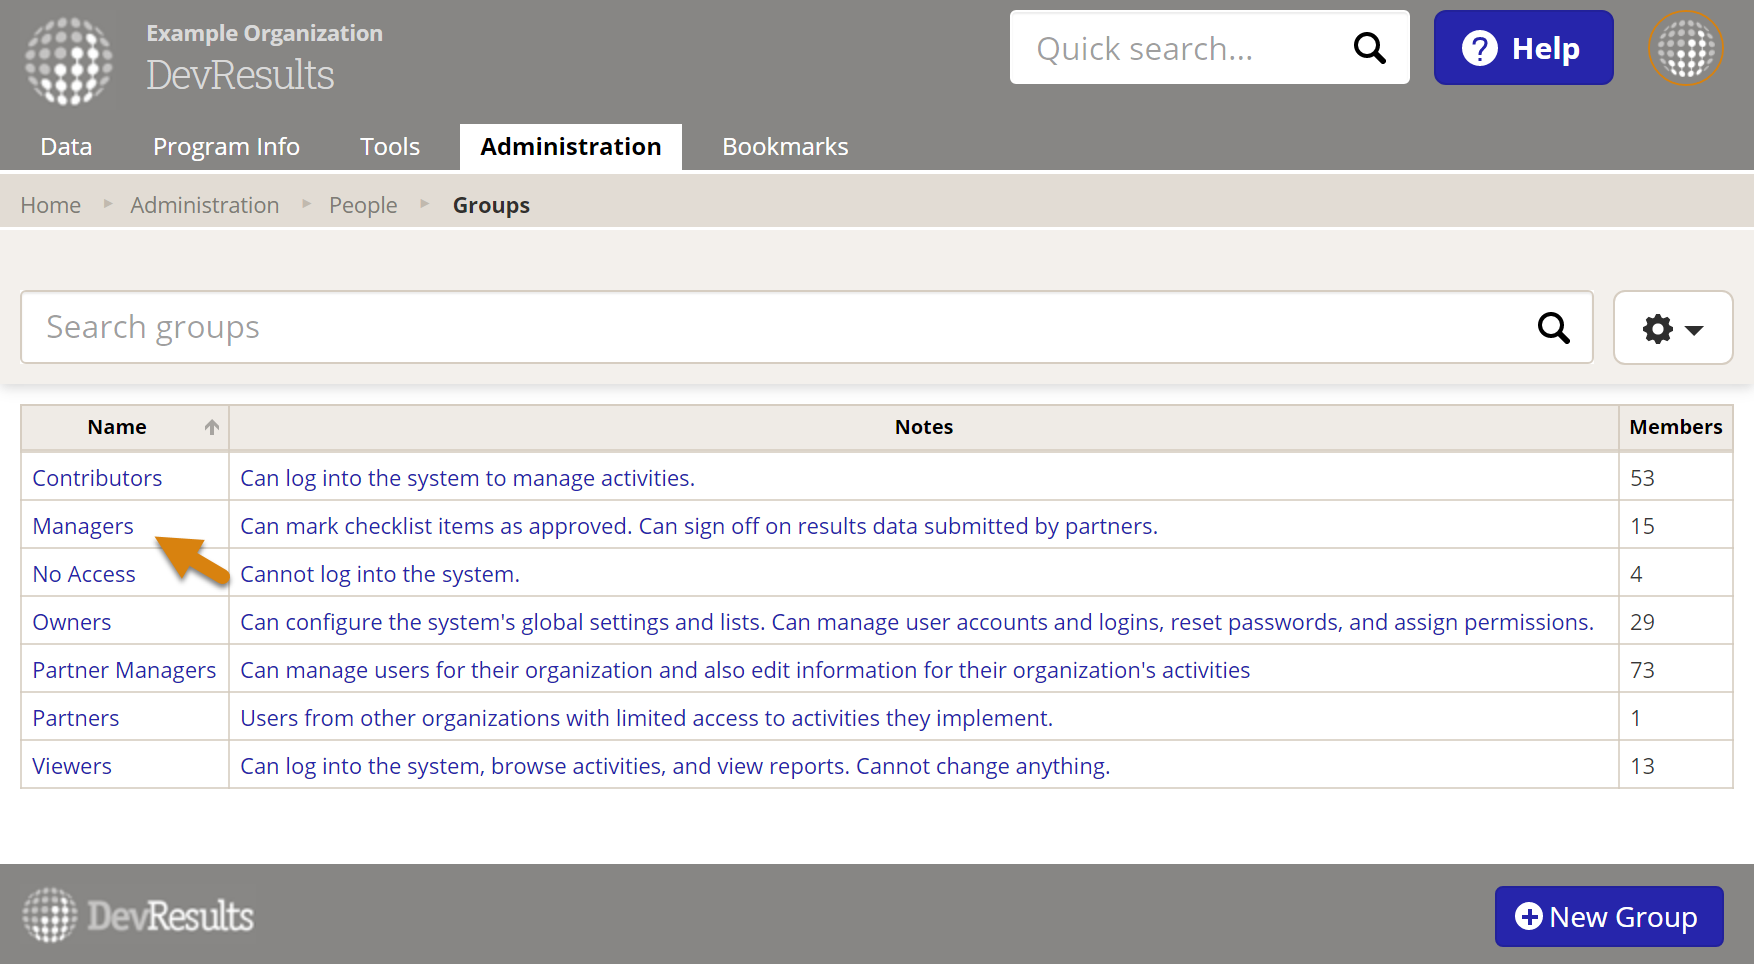This screenshot has height=964, width=1754.
Task: Click the Members column header
Action: point(1675,427)
